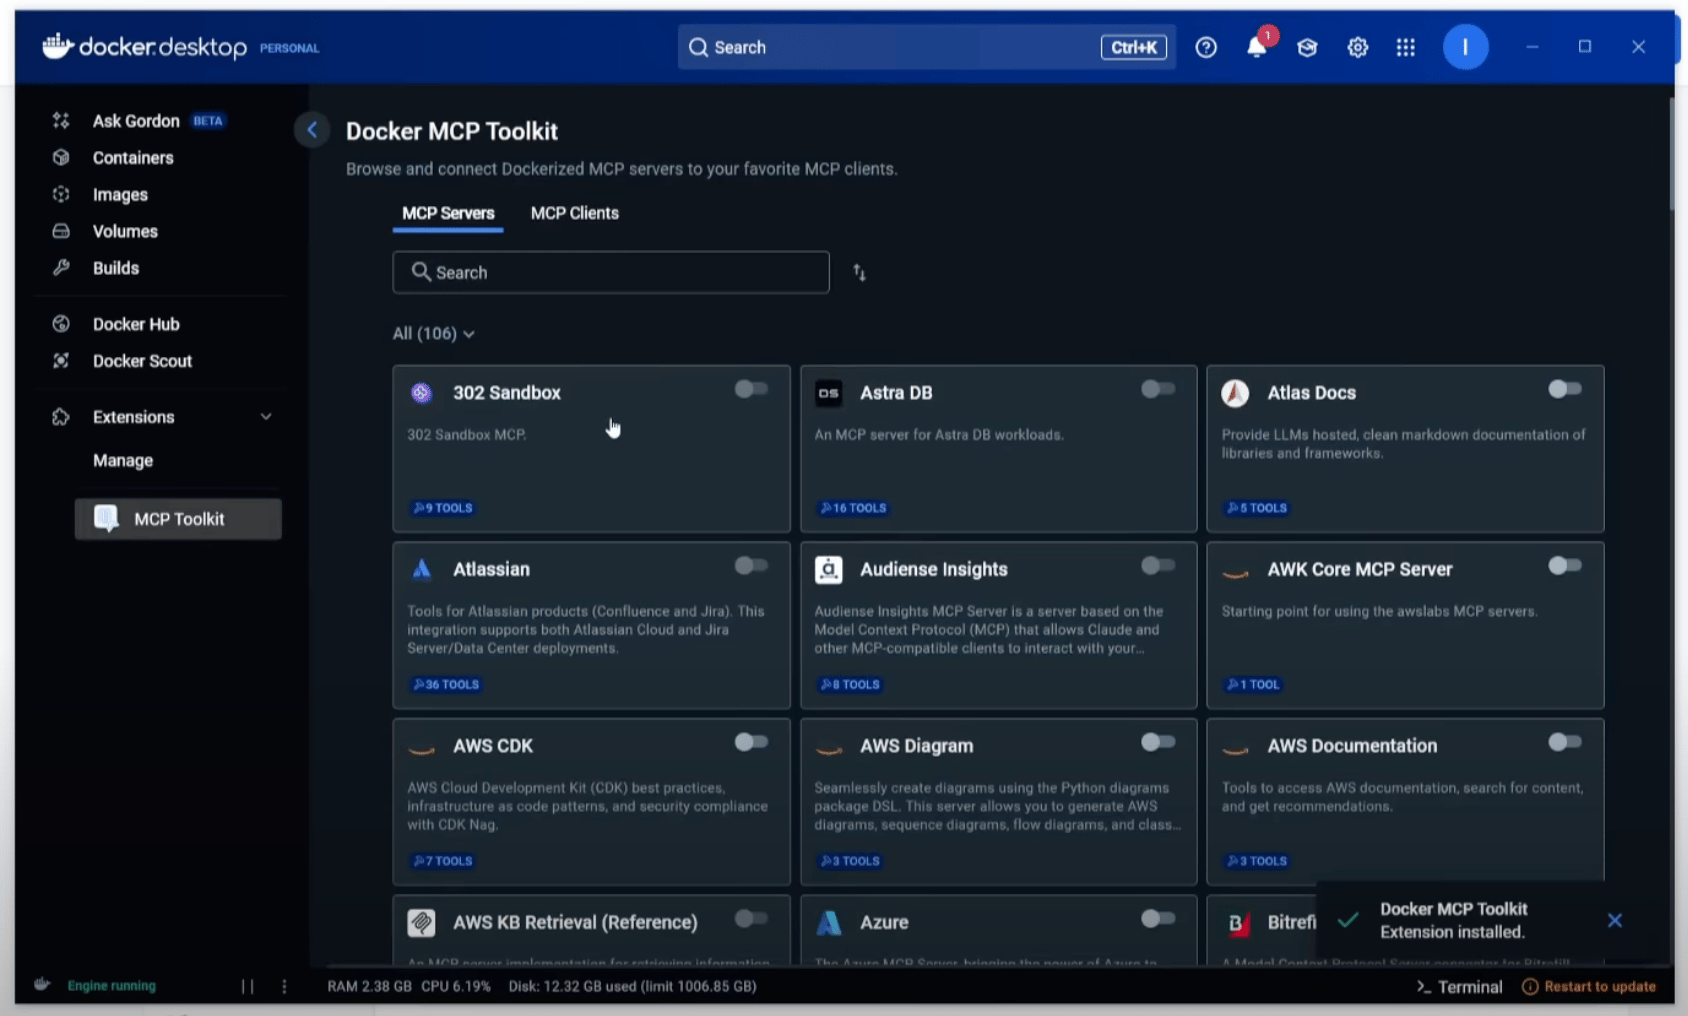Open the Learning center graduation icon

(x=1307, y=47)
